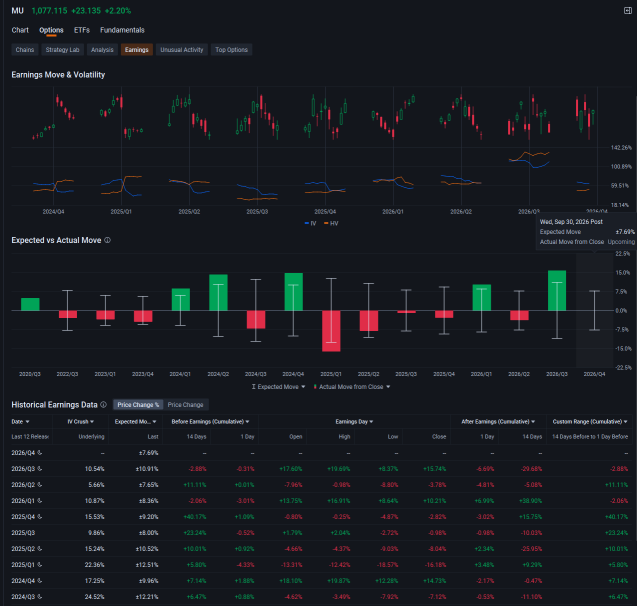Click the moon icon next to 2026/Q3
Image resolution: width=637 pixels, height=606 pixels.
[40, 469]
